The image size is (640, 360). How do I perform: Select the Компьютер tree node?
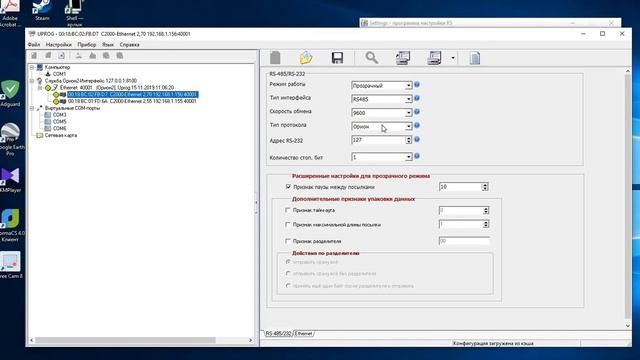57,67
